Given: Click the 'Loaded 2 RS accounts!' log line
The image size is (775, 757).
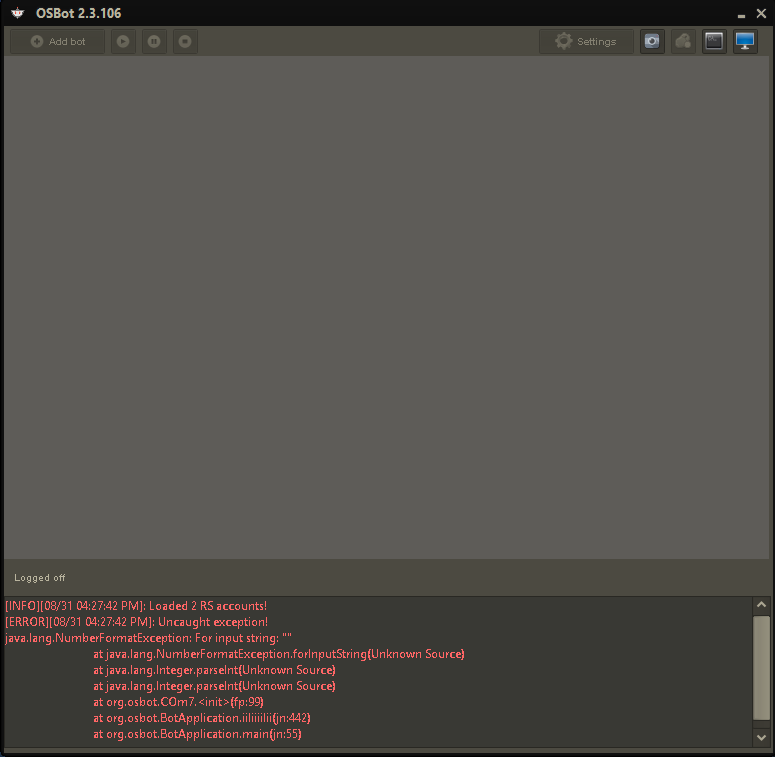Looking at the screenshot, I should (x=136, y=606).
